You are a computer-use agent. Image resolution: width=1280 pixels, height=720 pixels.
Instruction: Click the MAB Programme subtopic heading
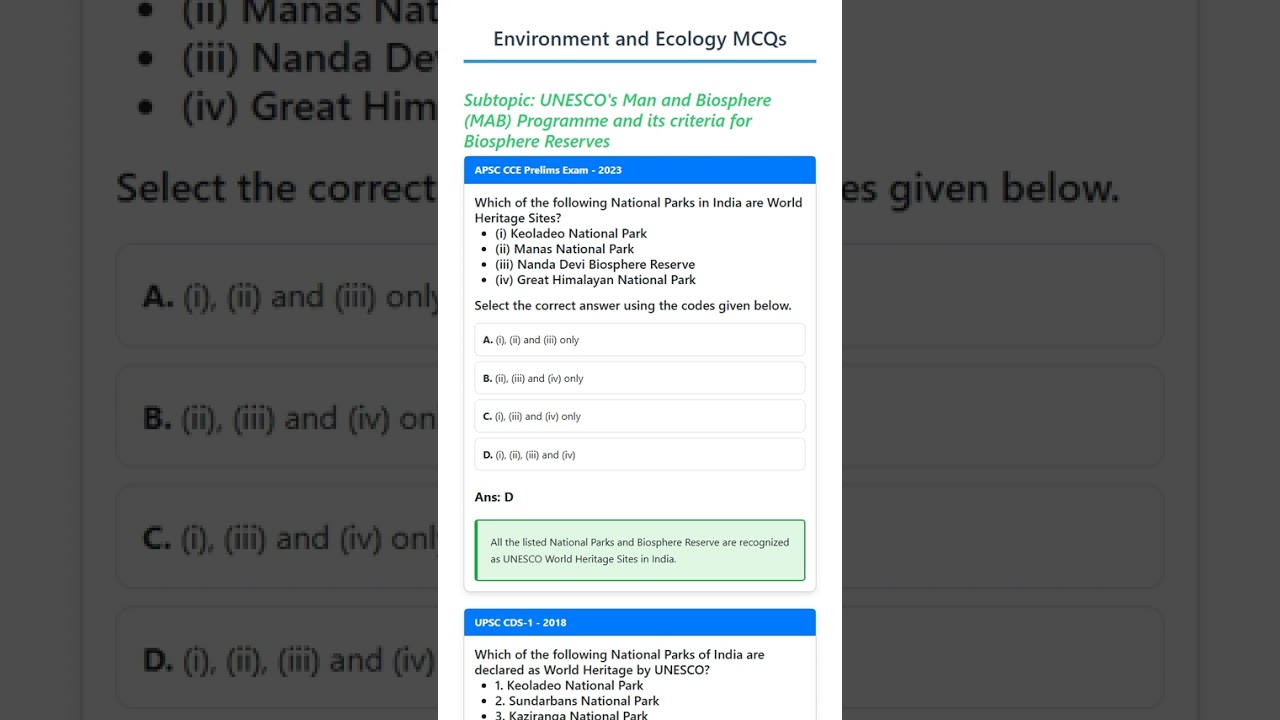click(x=617, y=121)
